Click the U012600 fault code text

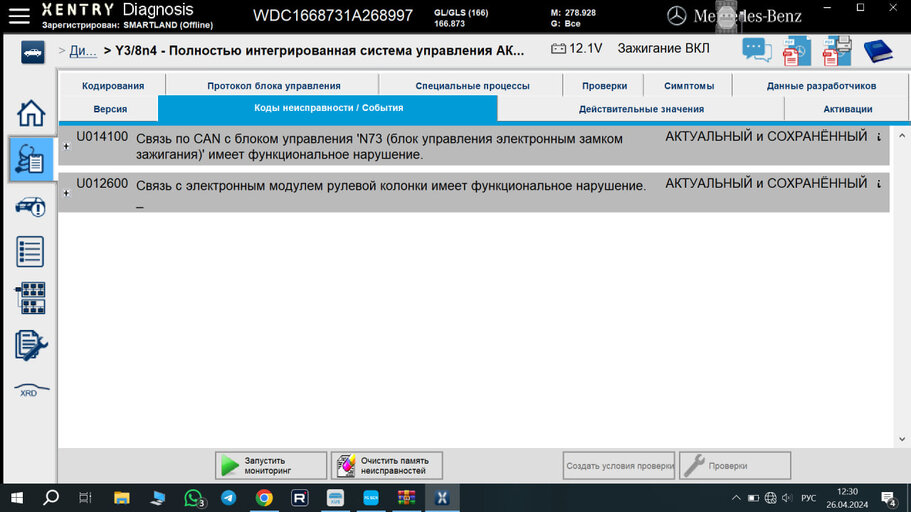pos(102,184)
